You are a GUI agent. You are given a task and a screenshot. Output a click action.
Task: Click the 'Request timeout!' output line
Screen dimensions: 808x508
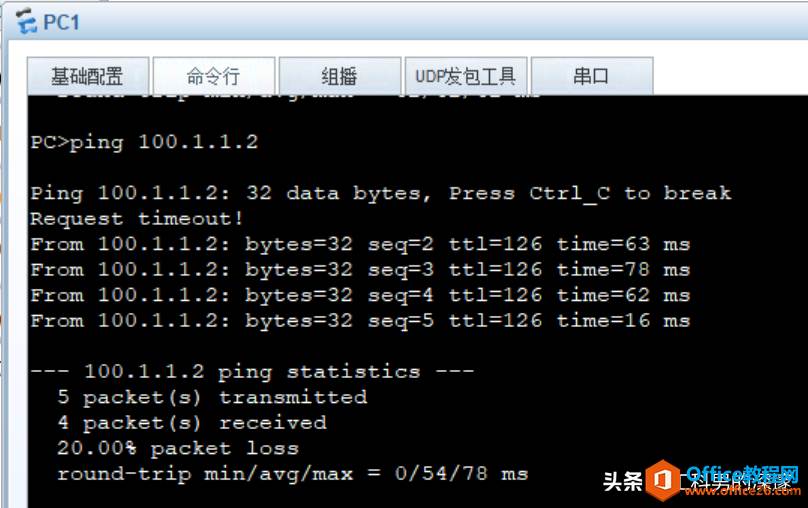[137, 218]
